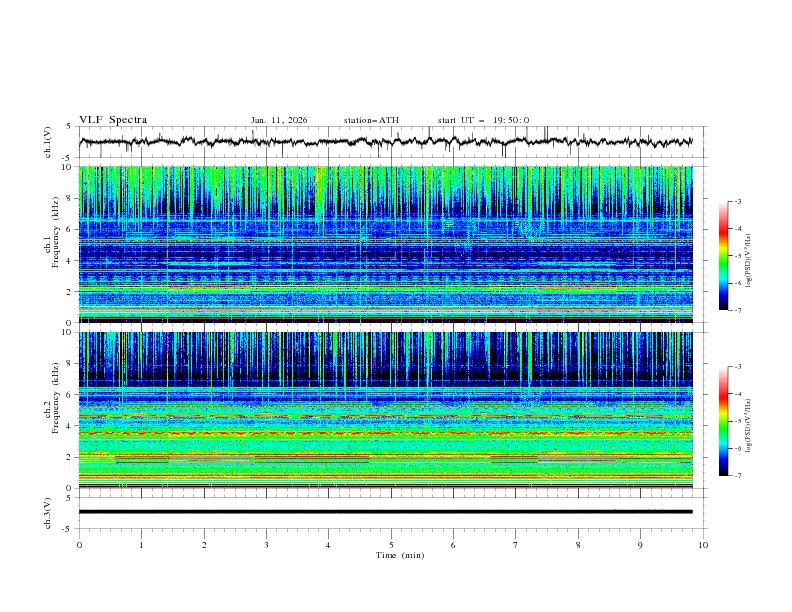792x612 pixels.
Task: Click the VLF Spectra title text
Action: [113, 120]
